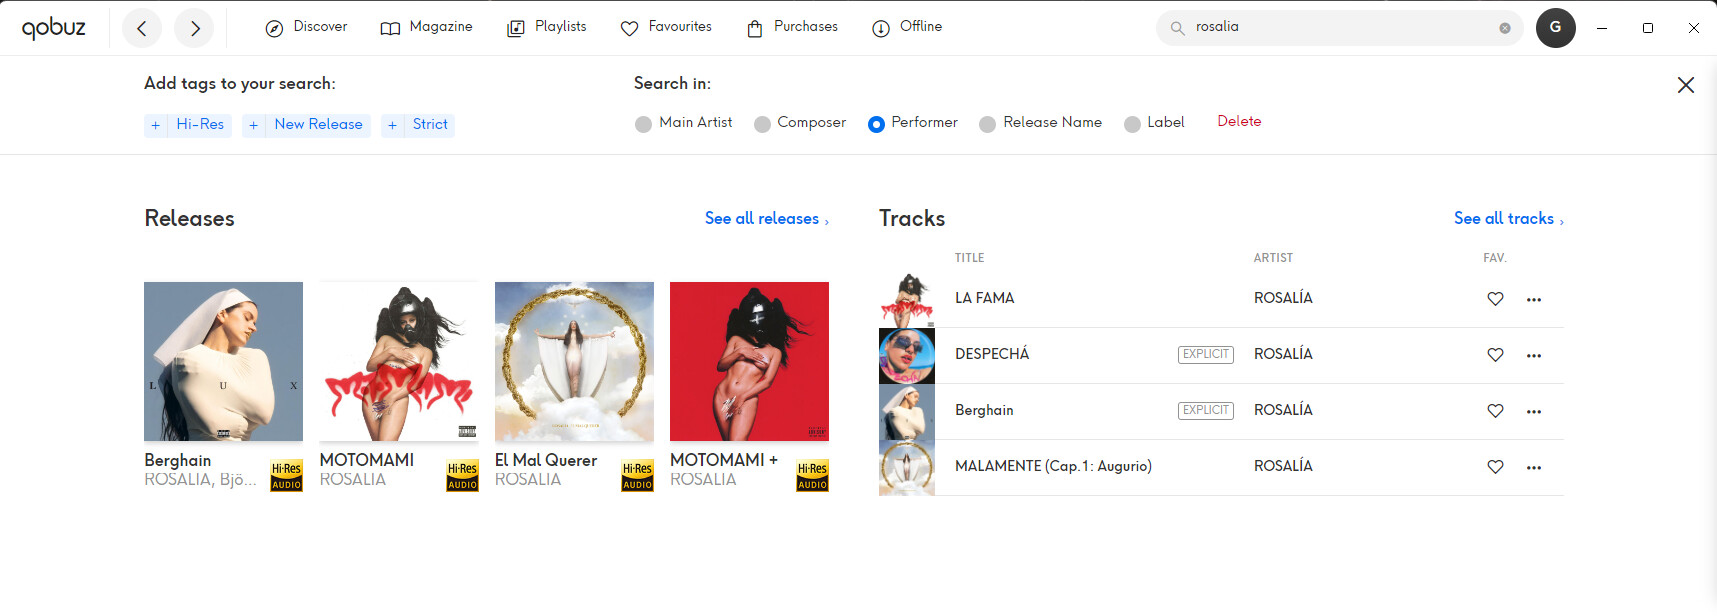Click the Qobuz logo
Screen dimensions: 1717x616
click(54, 28)
